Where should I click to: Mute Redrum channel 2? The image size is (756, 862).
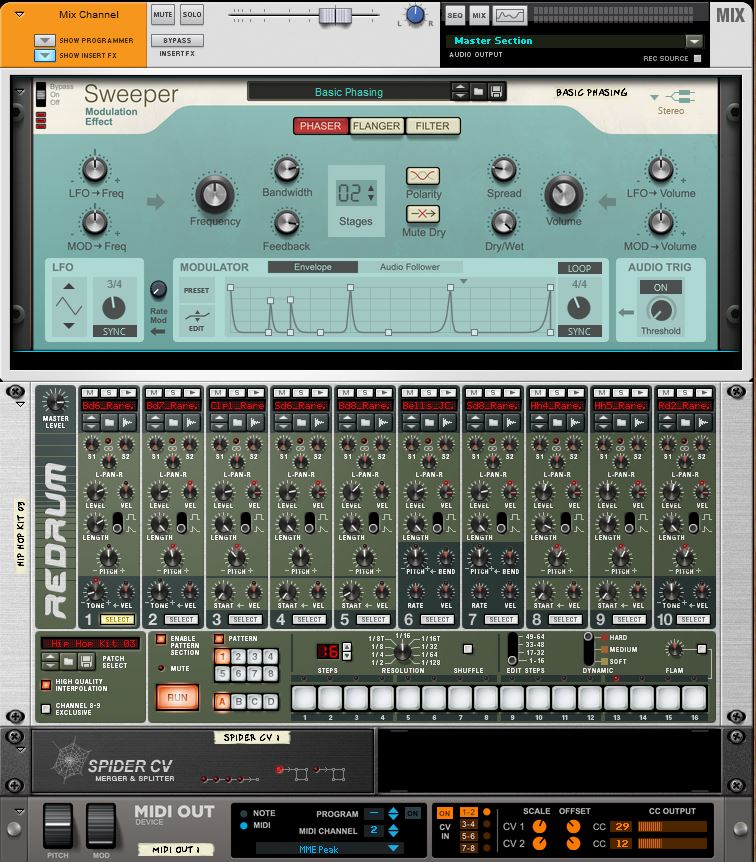click(x=153, y=393)
